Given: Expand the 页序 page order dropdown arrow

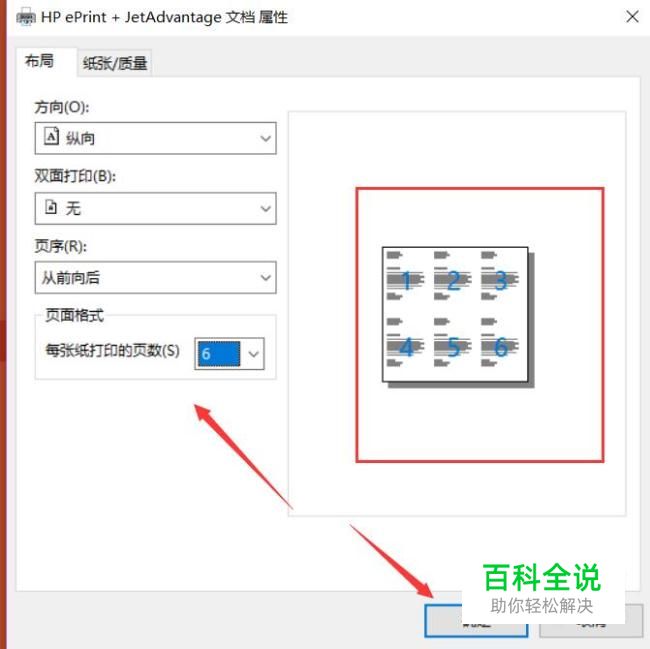Looking at the screenshot, I should point(265,277).
